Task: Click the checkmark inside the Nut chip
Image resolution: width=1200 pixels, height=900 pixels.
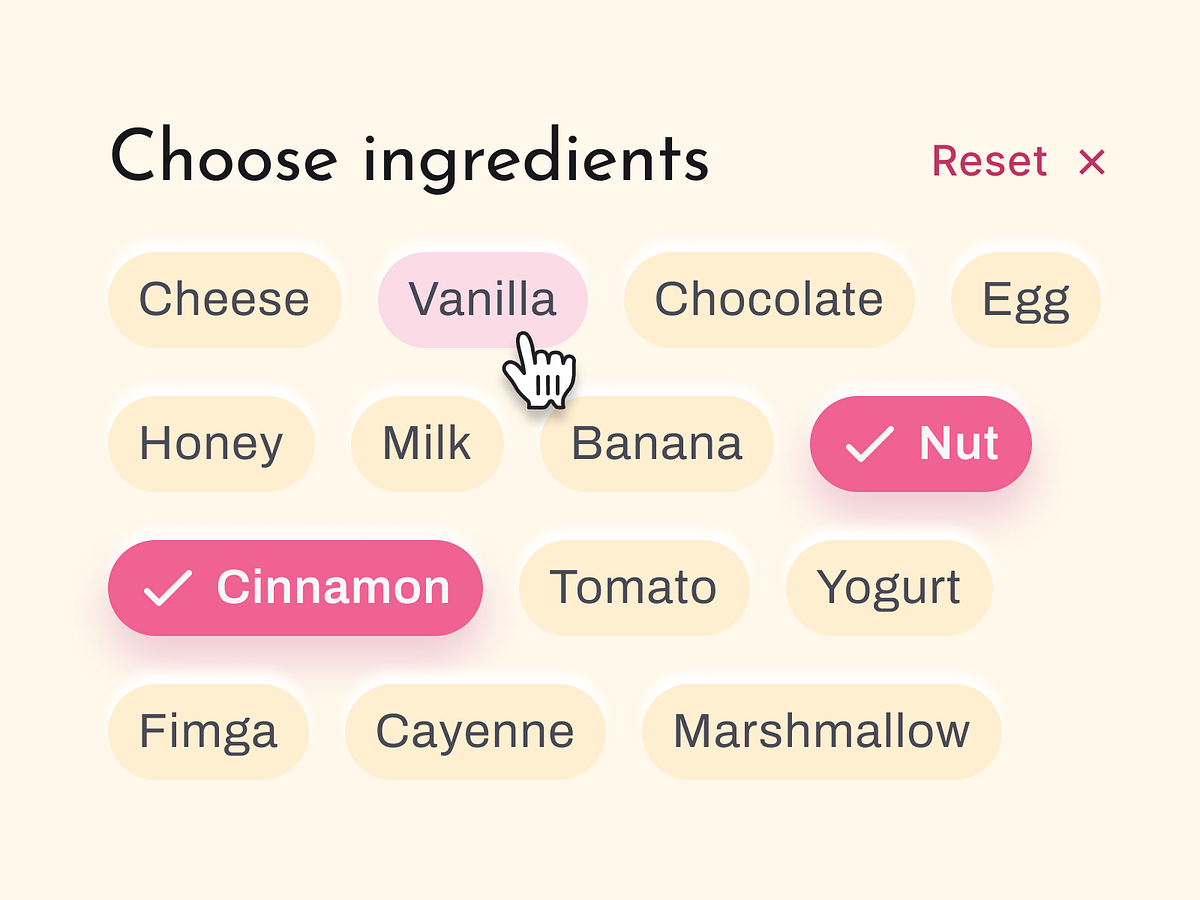Action: point(870,444)
